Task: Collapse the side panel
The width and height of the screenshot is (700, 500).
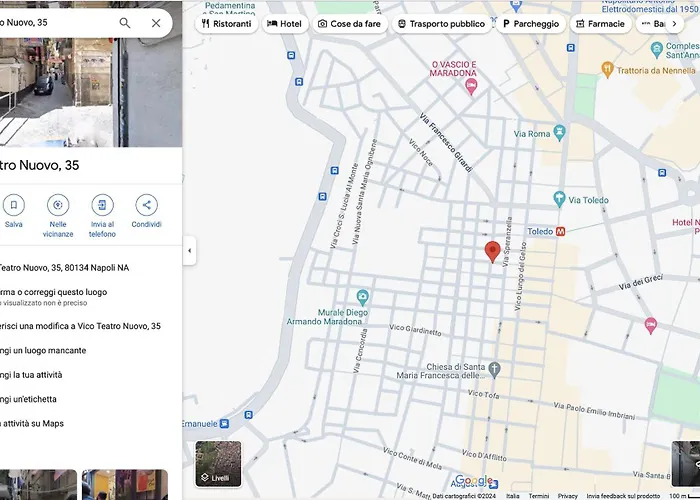Action: (x=189, y=250)
